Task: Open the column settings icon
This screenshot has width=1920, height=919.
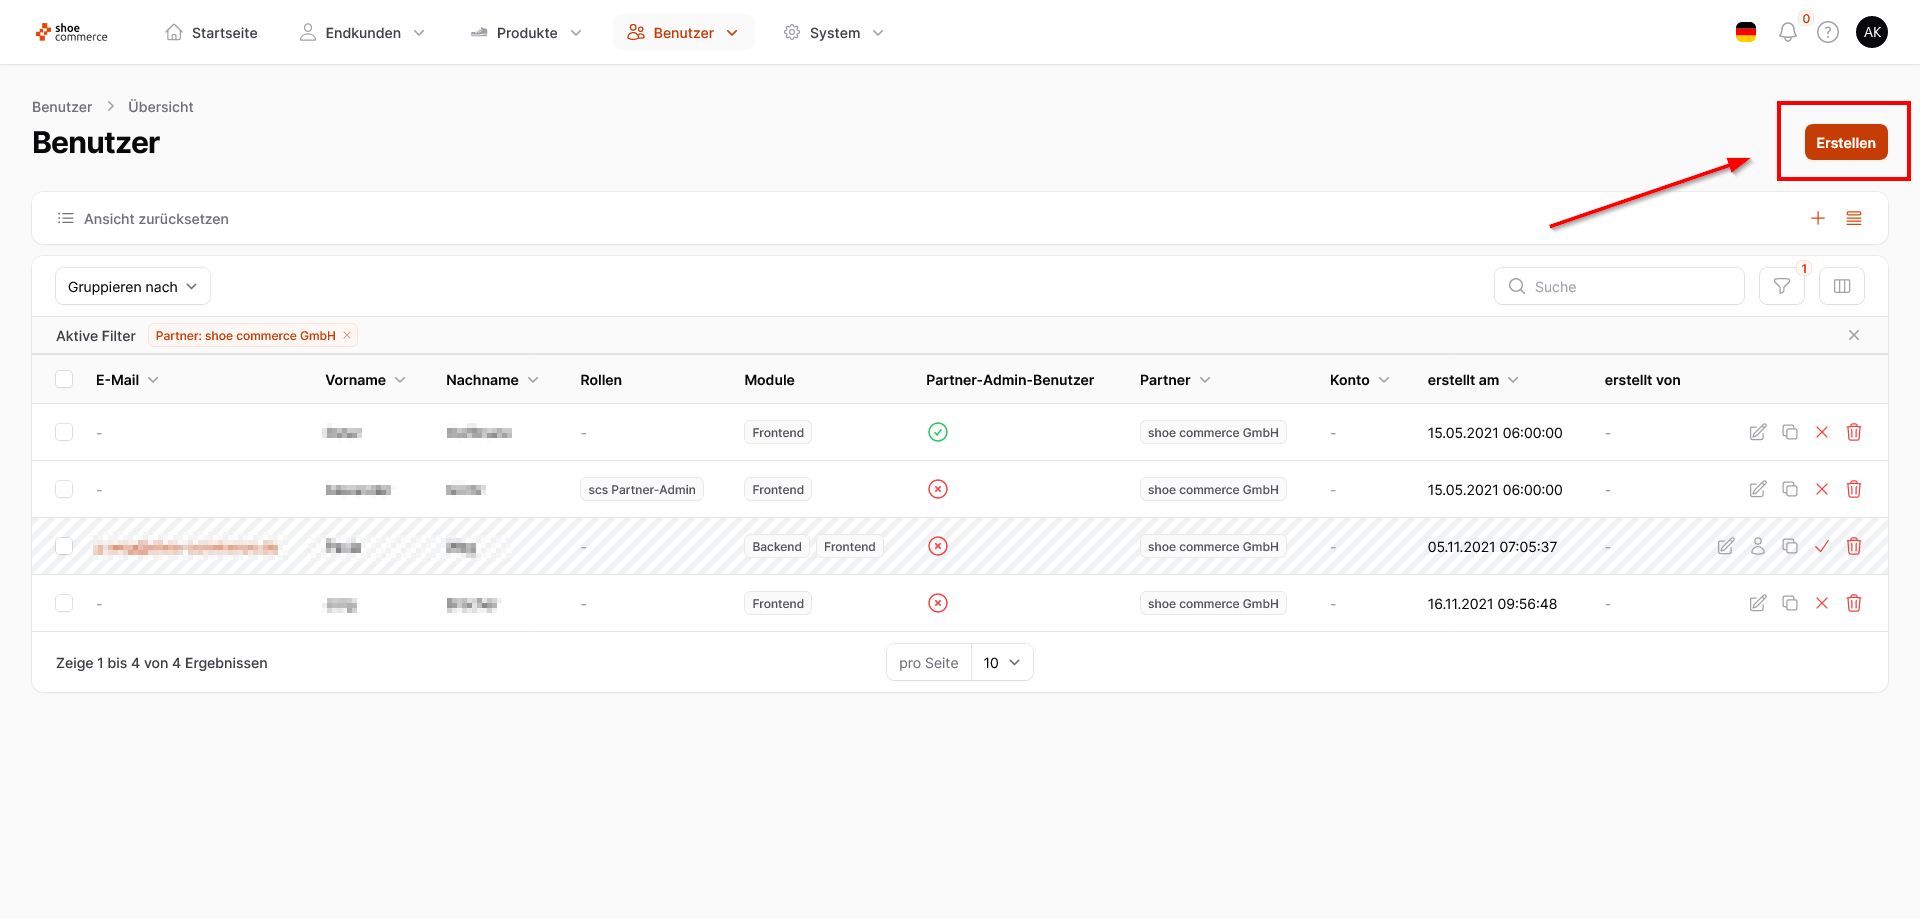Action: click(1841, 287)
